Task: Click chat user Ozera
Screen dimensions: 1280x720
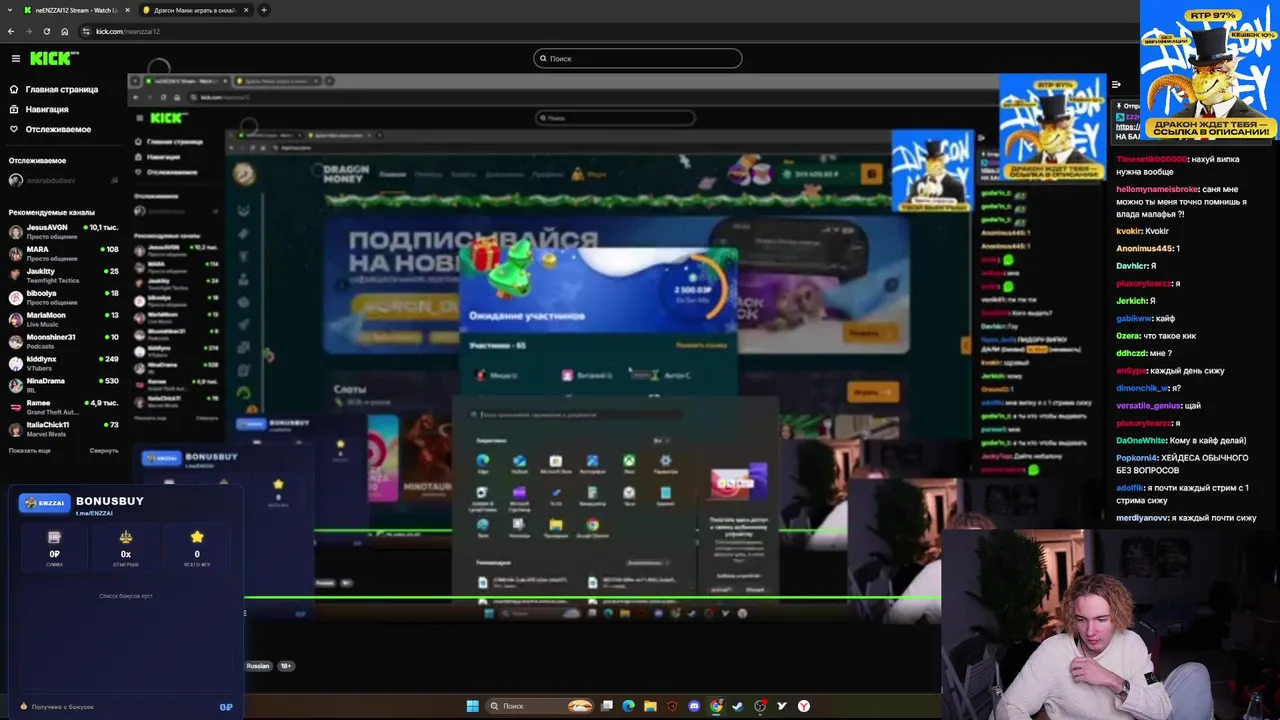Action: click(x=1129, y=336)
